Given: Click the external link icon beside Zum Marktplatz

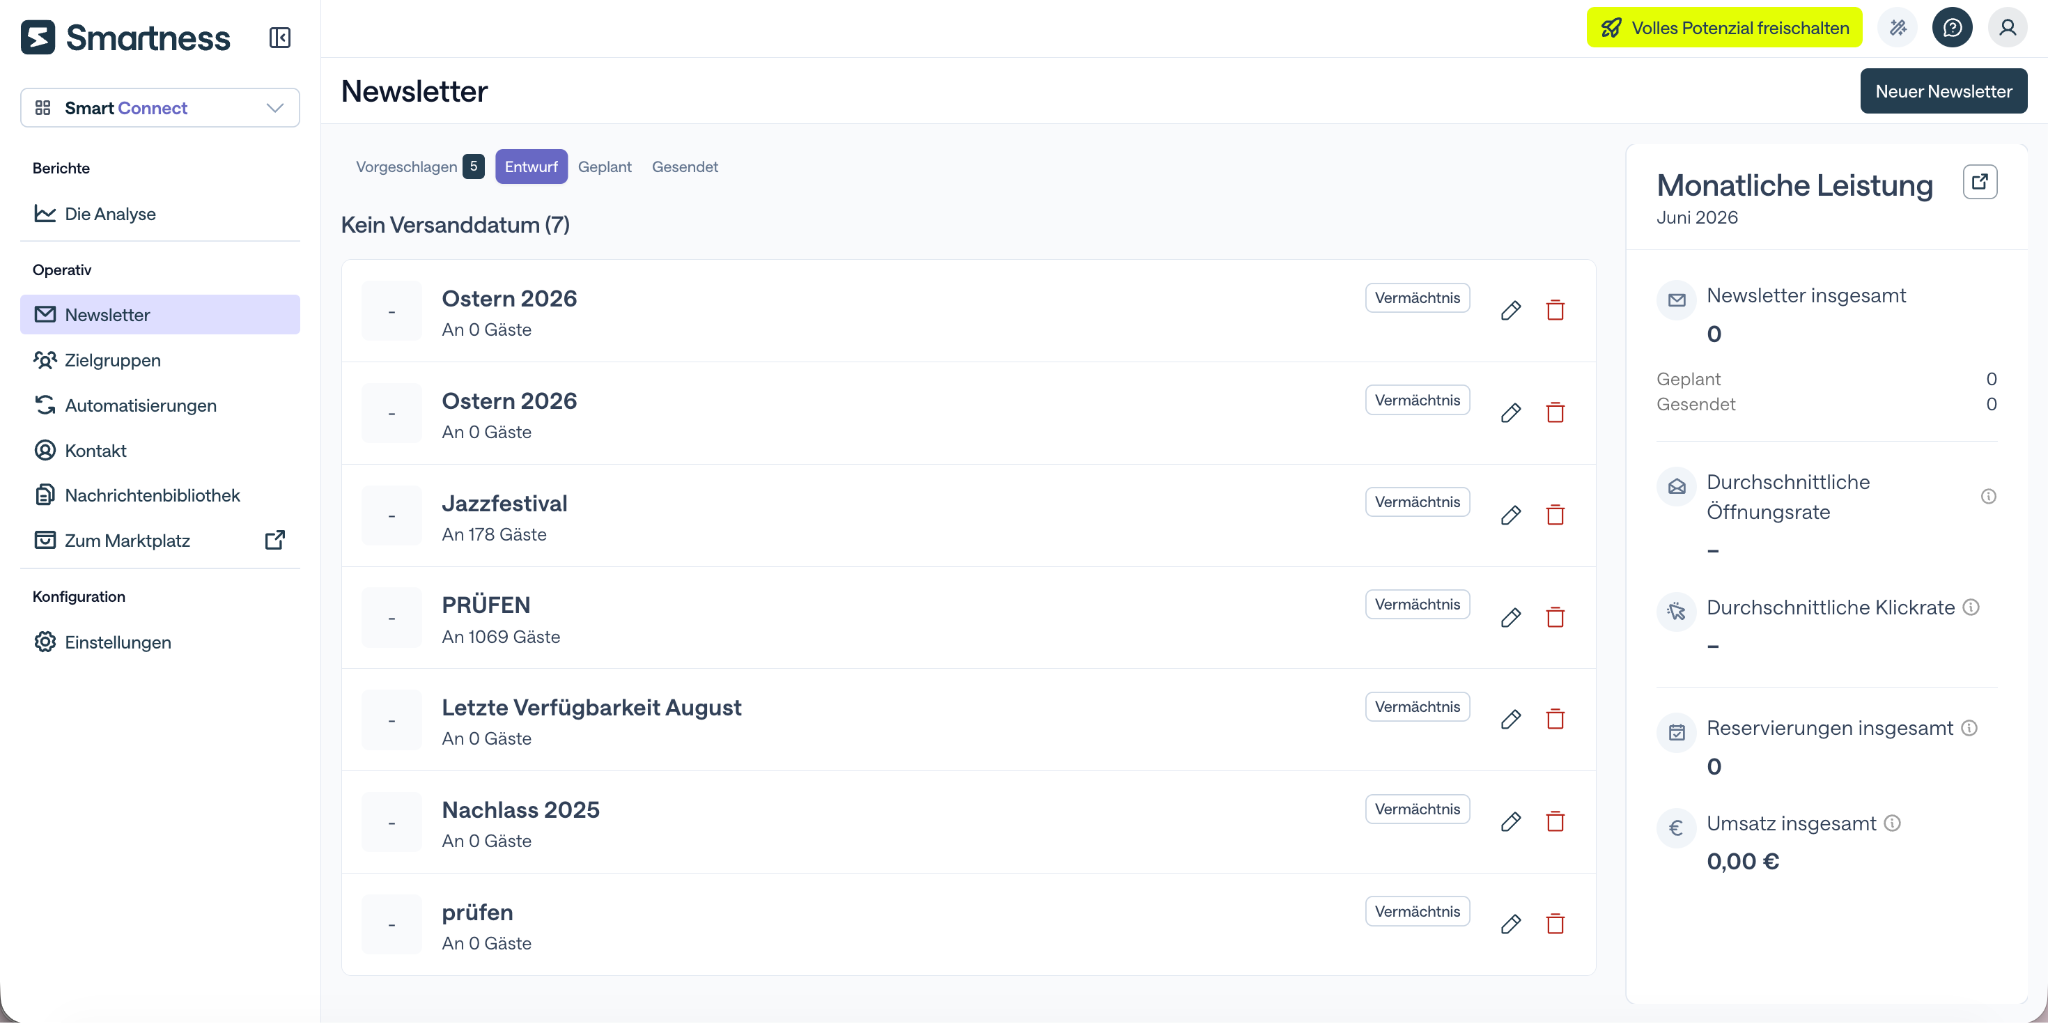Looking at the screenshot, I should 275,540.
